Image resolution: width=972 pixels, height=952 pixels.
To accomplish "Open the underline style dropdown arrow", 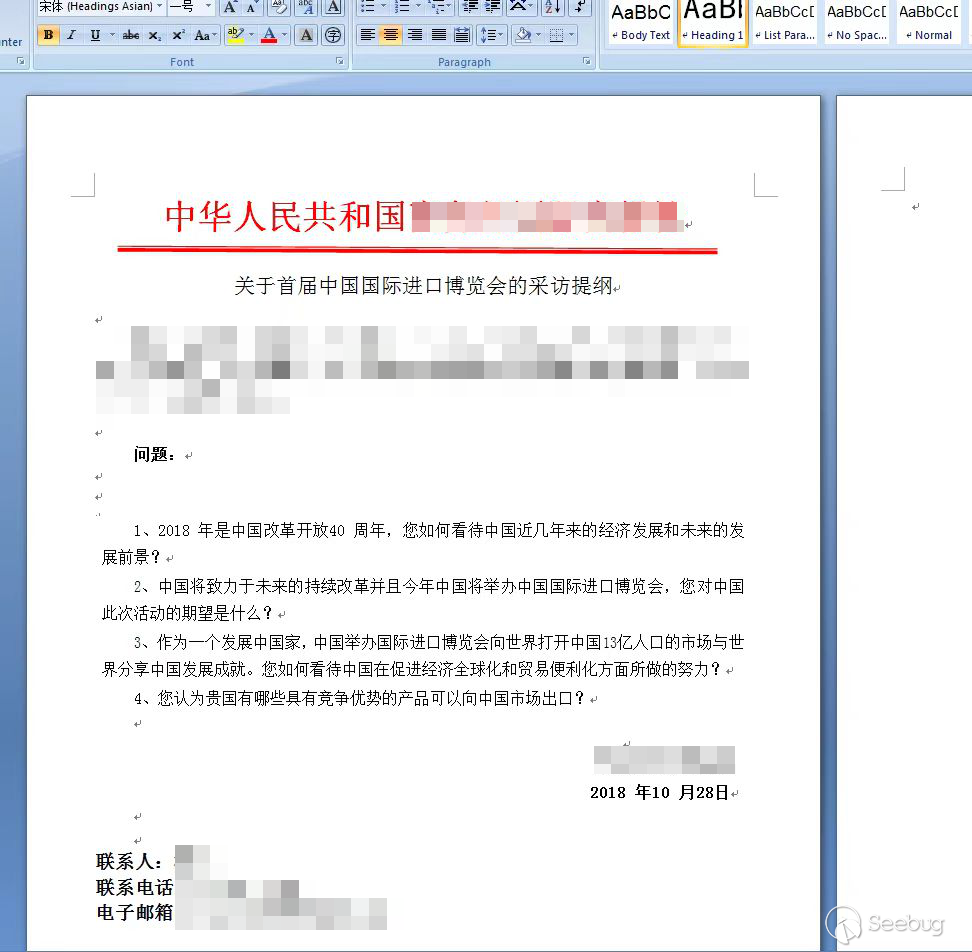I will pyautogui.click(x=112, y=35).
